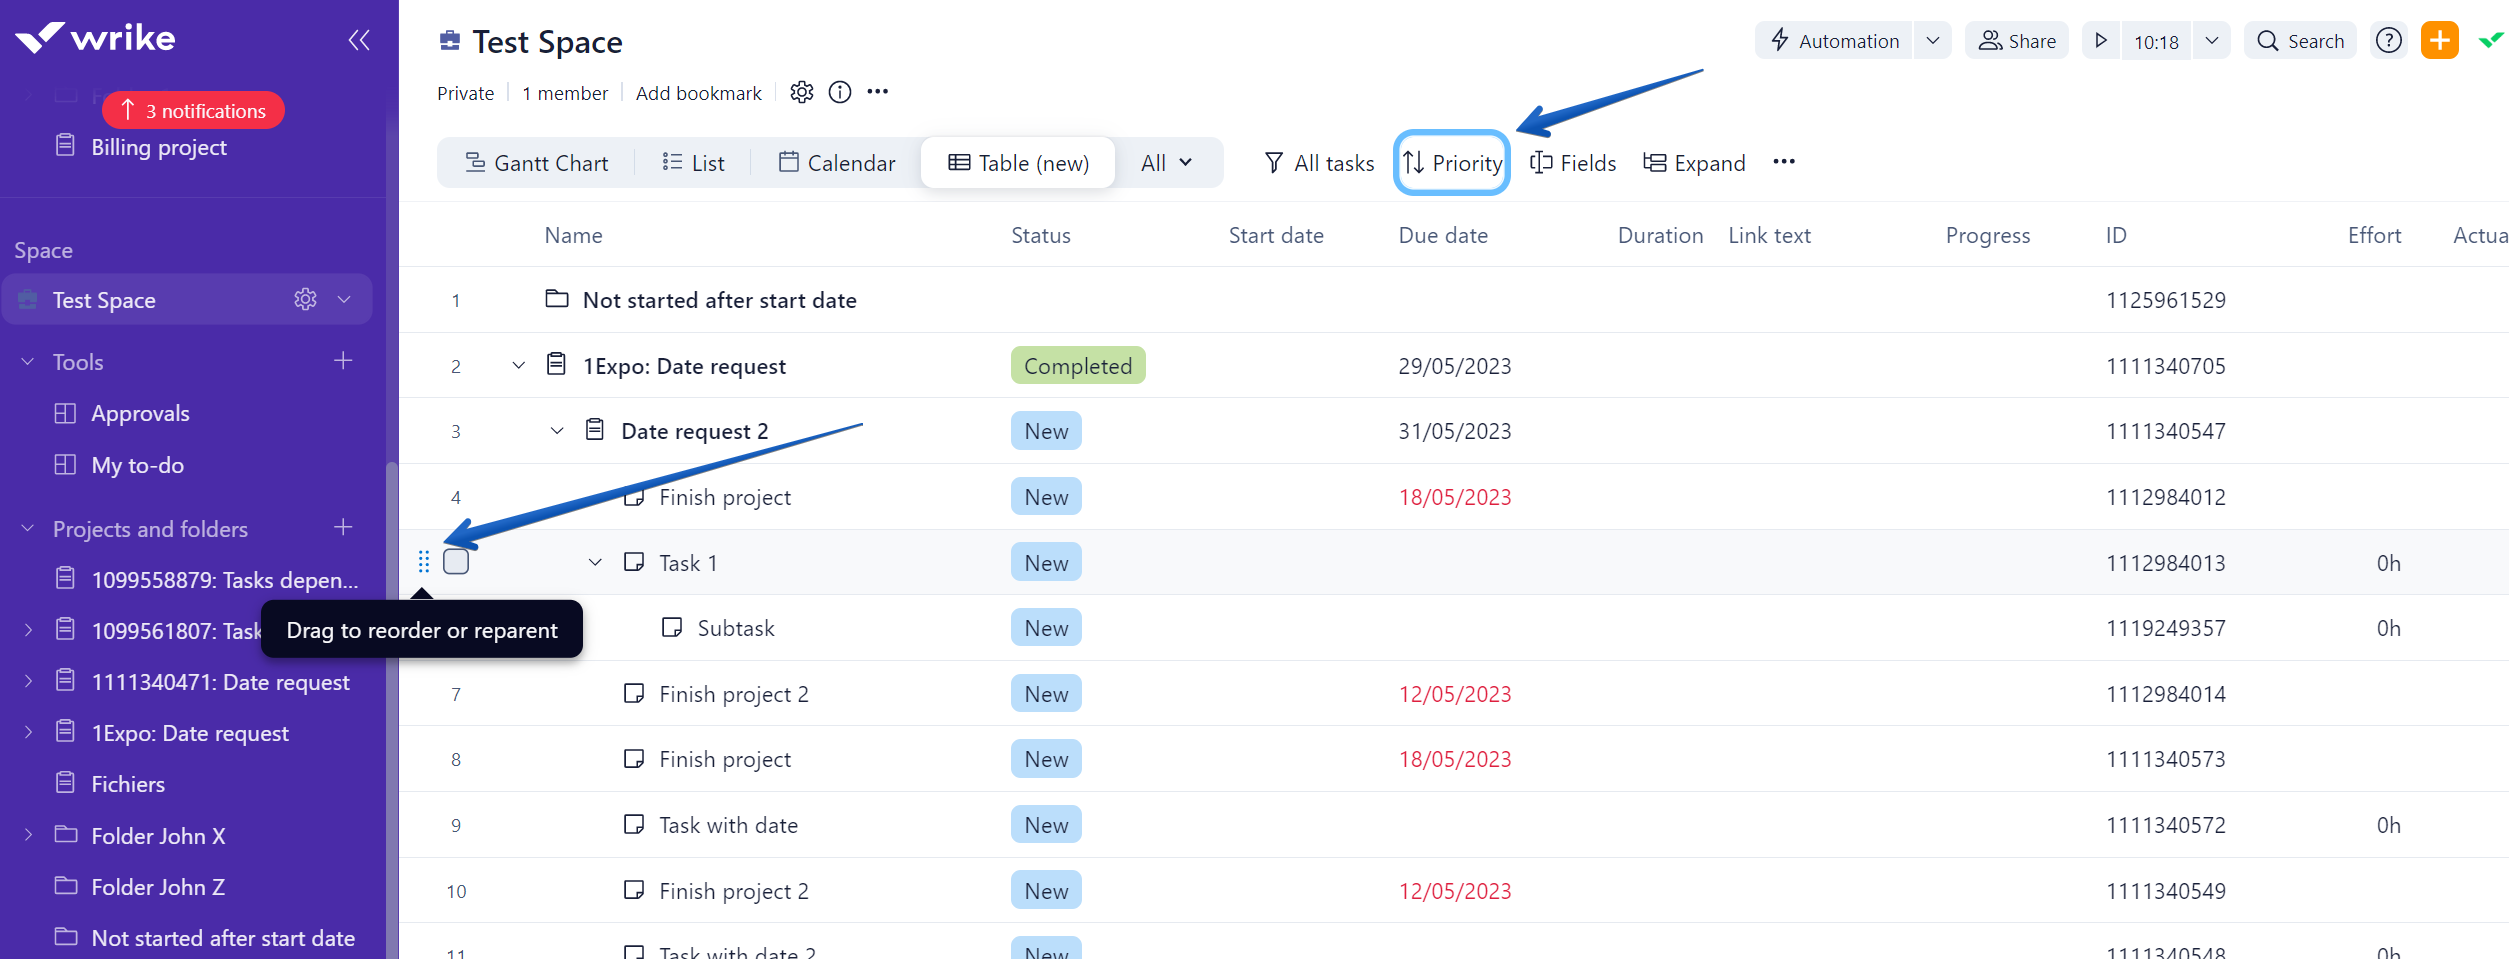
Task: Open the All views dropdown
Action: pos(1166,163)
